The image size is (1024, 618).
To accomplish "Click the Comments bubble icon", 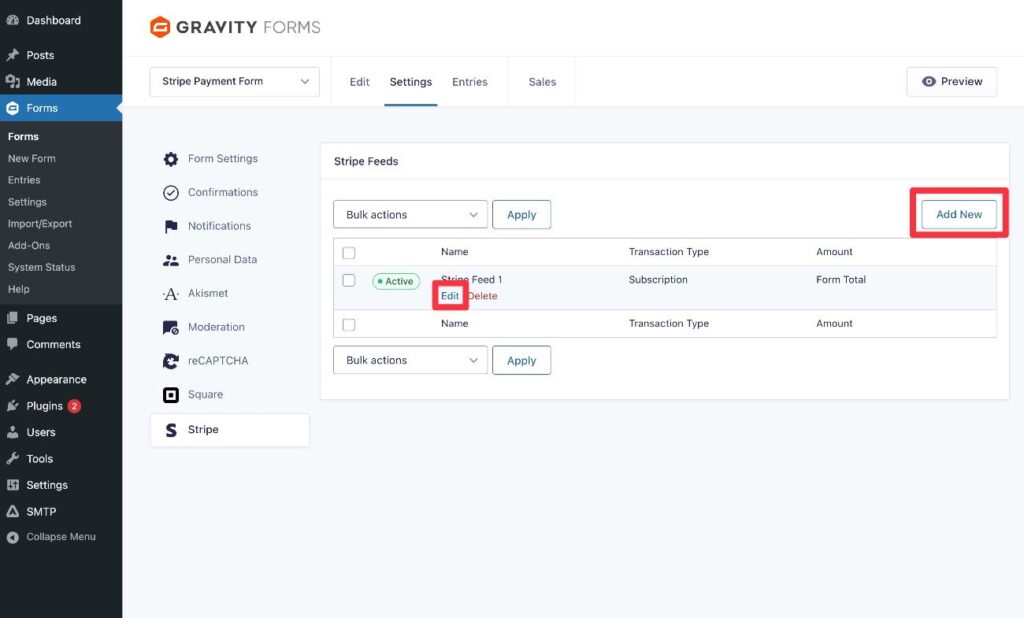I will point(12,344).
